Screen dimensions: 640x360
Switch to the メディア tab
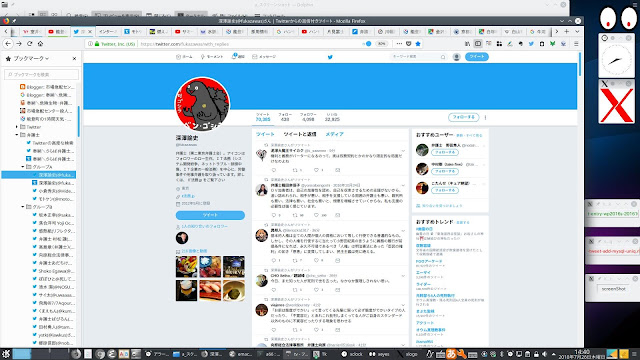tap(334, 134)
